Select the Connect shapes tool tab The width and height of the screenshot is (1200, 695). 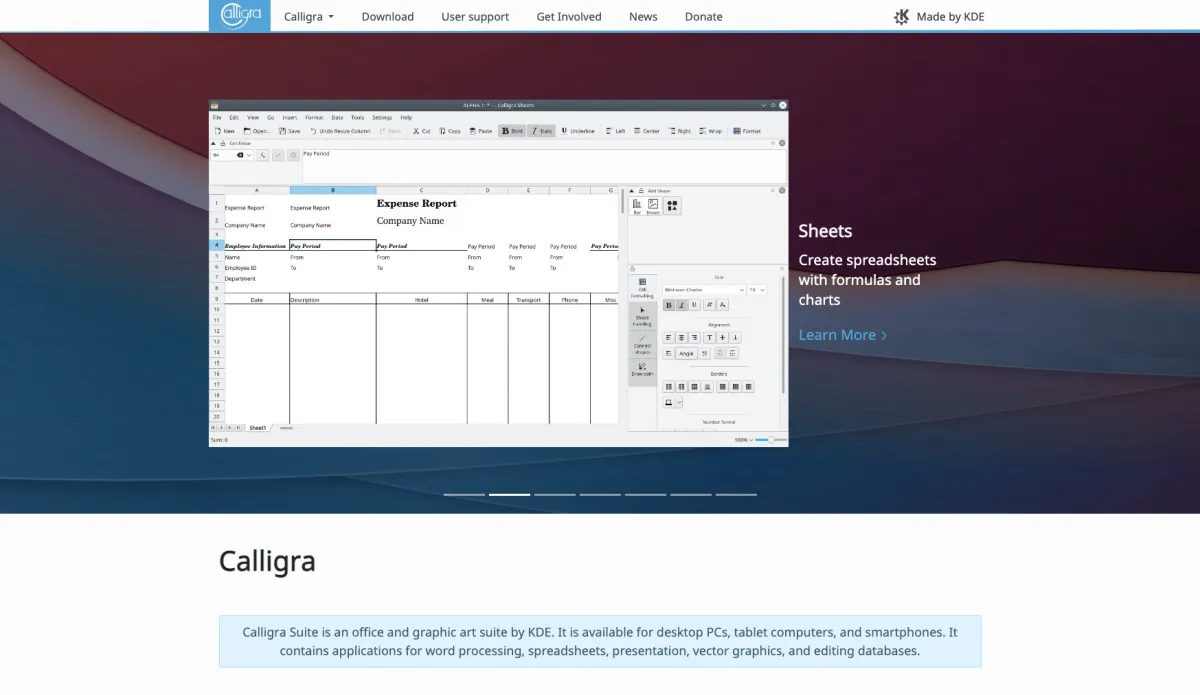click(x=642, y=345)
